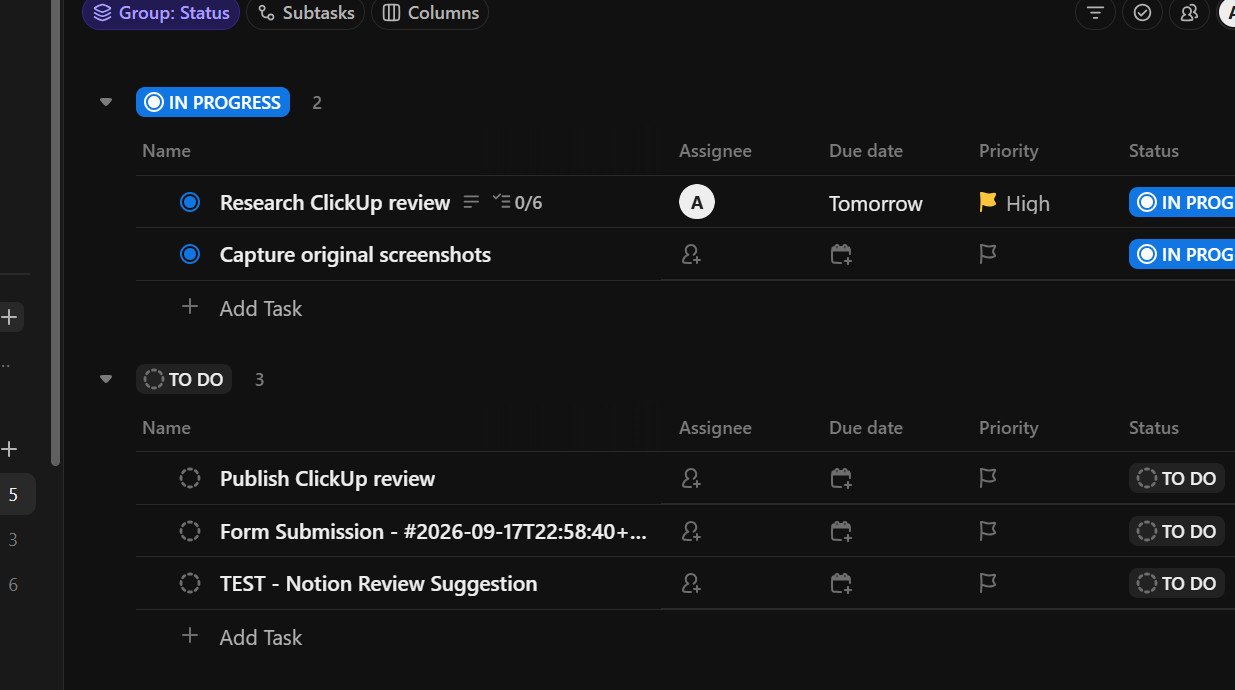Toggle status circle of TEST - Notion Review Suggestion

pos(190,583)
